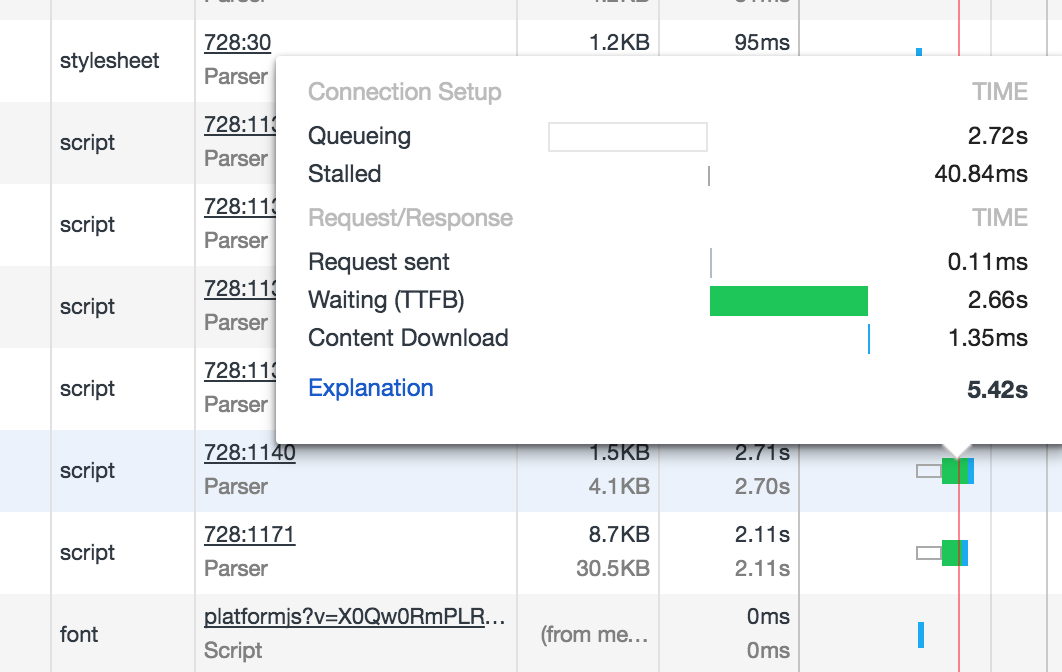Image resolution: width=1062 pixels, height=672 pixels.
Task: Click the green Waiting TTFB bar
Action: click(789, 300)
